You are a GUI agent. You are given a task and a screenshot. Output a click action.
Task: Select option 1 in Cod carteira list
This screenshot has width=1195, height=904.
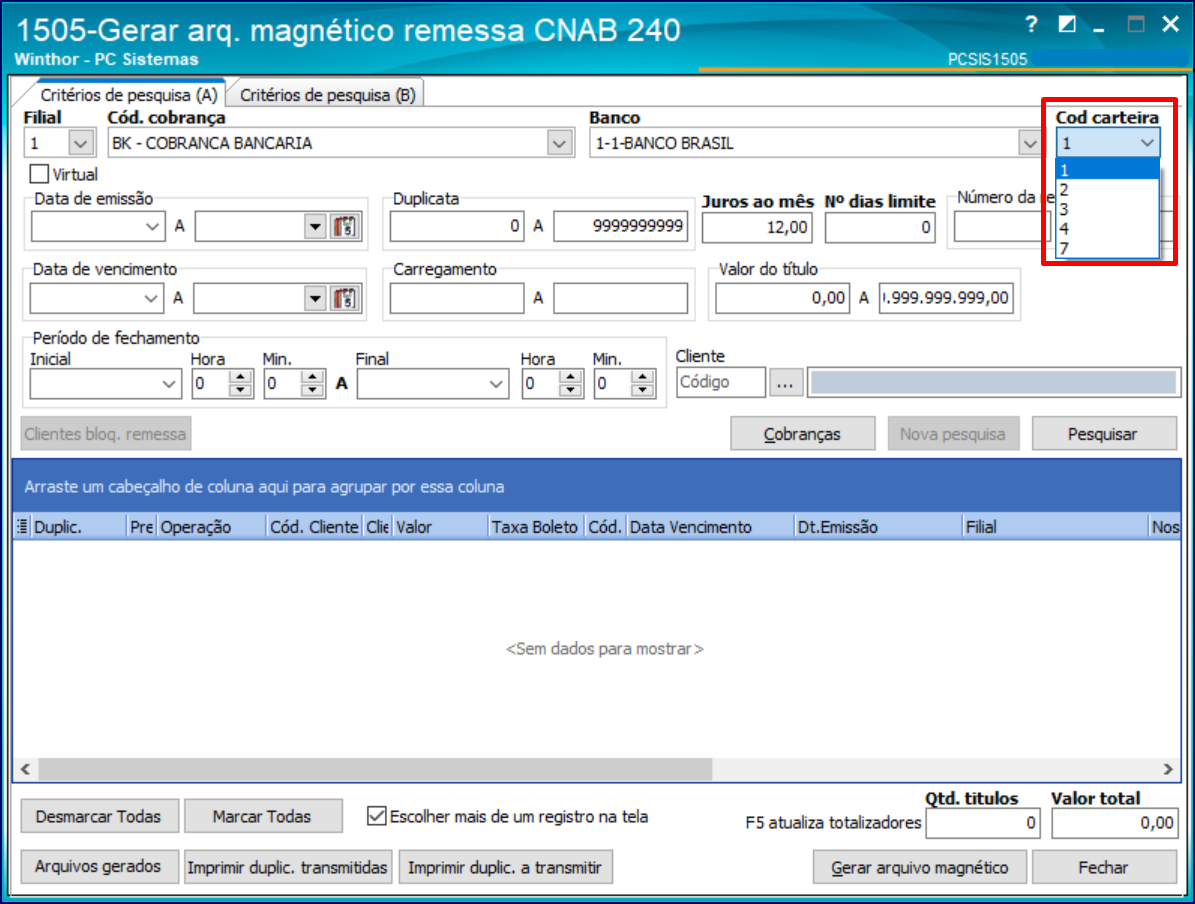click(1107, 170)
